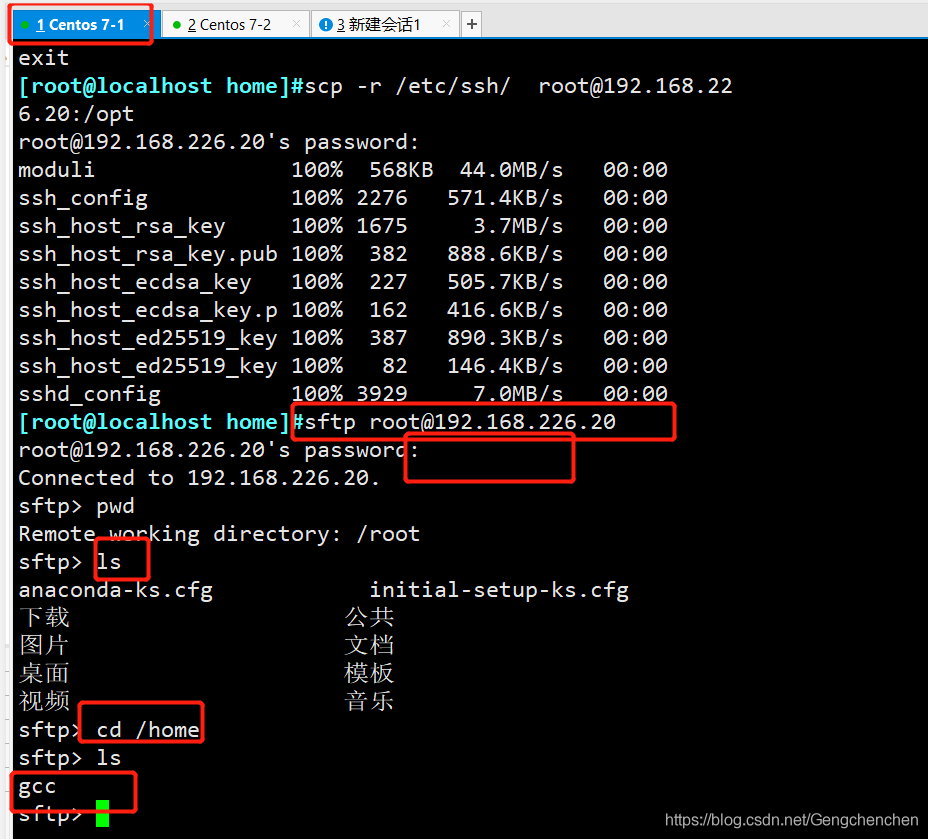Switch to the Centos 7-1 session tab

point(80,25)
